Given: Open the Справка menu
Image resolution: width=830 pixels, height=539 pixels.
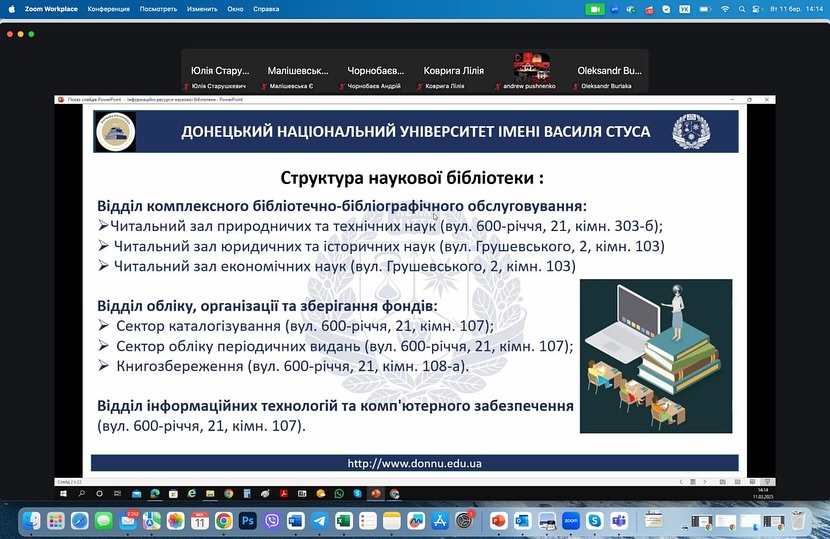Looking at the screenshot, I should 266,9.
